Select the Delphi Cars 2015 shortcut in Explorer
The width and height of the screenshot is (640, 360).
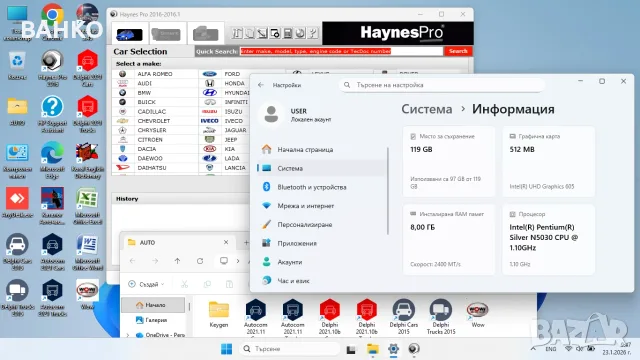404,317
